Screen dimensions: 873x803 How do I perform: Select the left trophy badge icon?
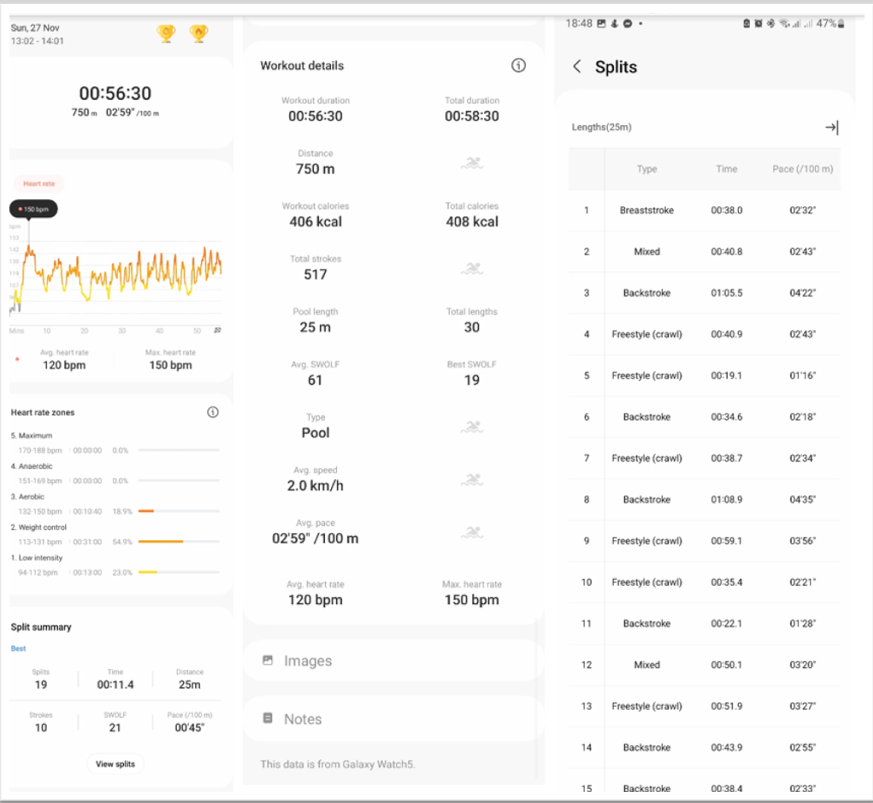pos(166,34)
